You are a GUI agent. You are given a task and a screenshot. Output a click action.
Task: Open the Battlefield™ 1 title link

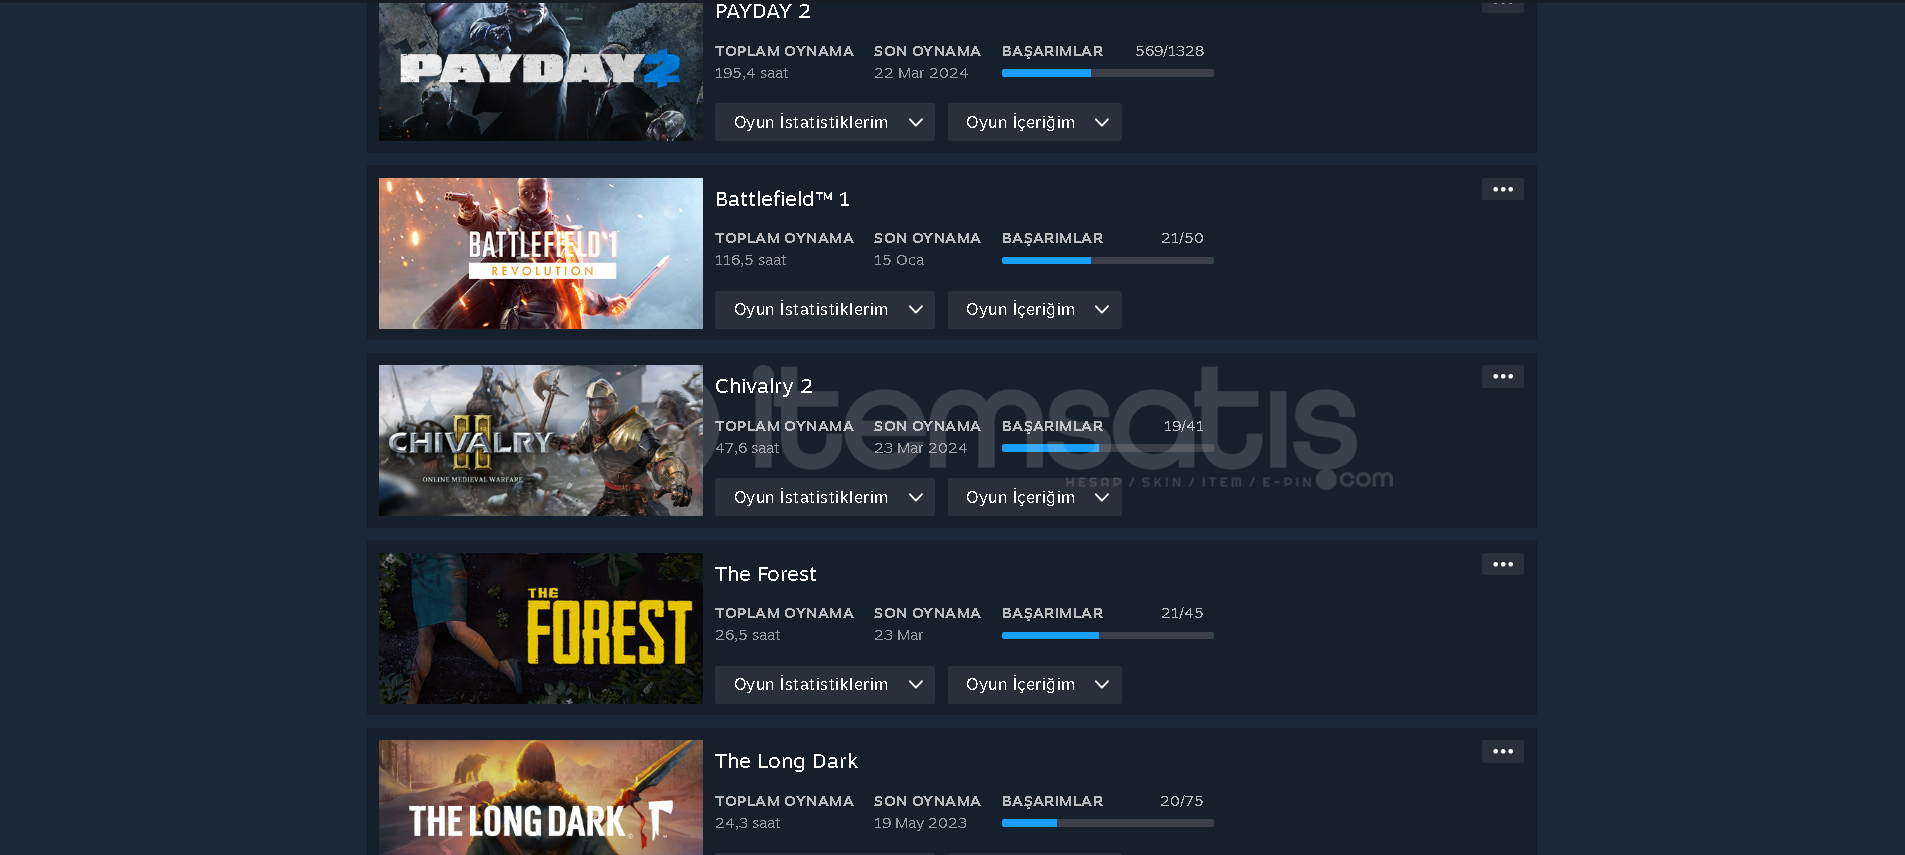782,199
